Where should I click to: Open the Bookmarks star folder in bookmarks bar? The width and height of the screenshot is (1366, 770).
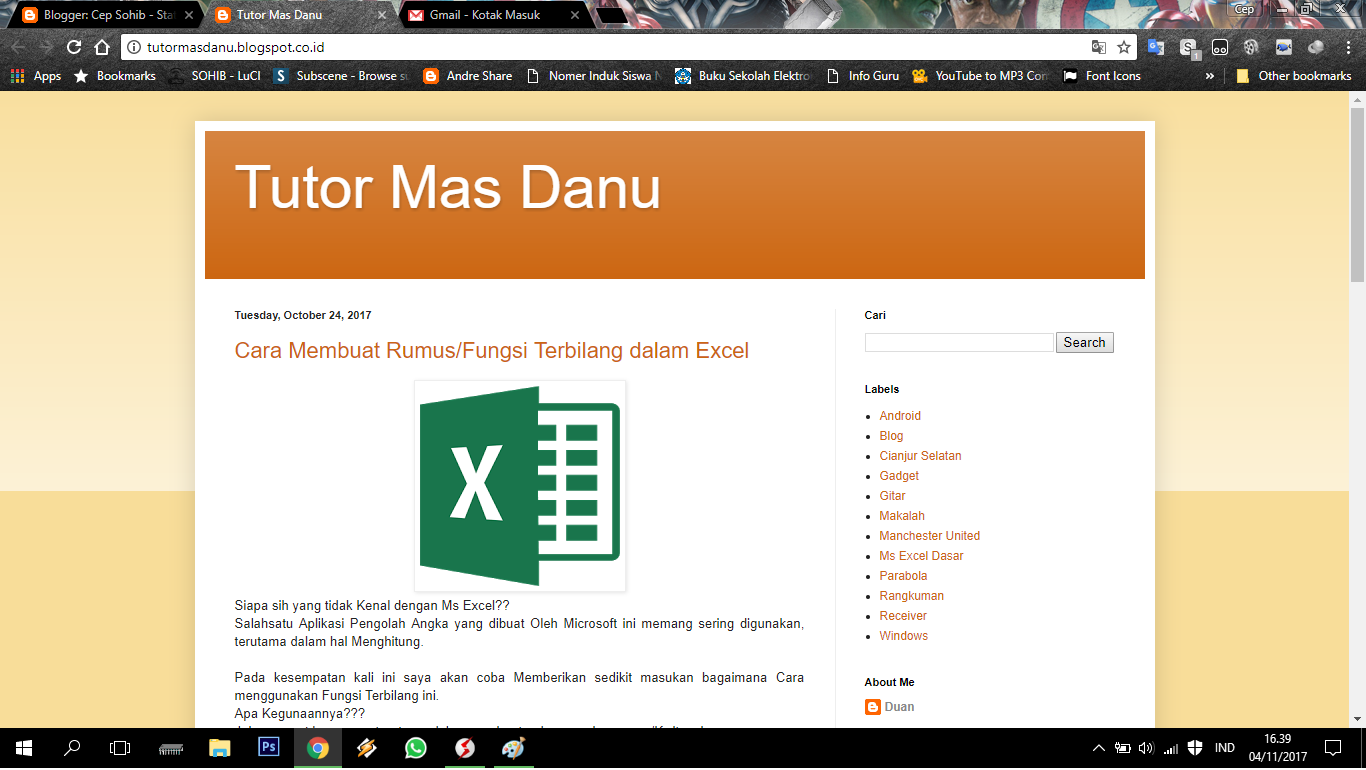point(115,76)
